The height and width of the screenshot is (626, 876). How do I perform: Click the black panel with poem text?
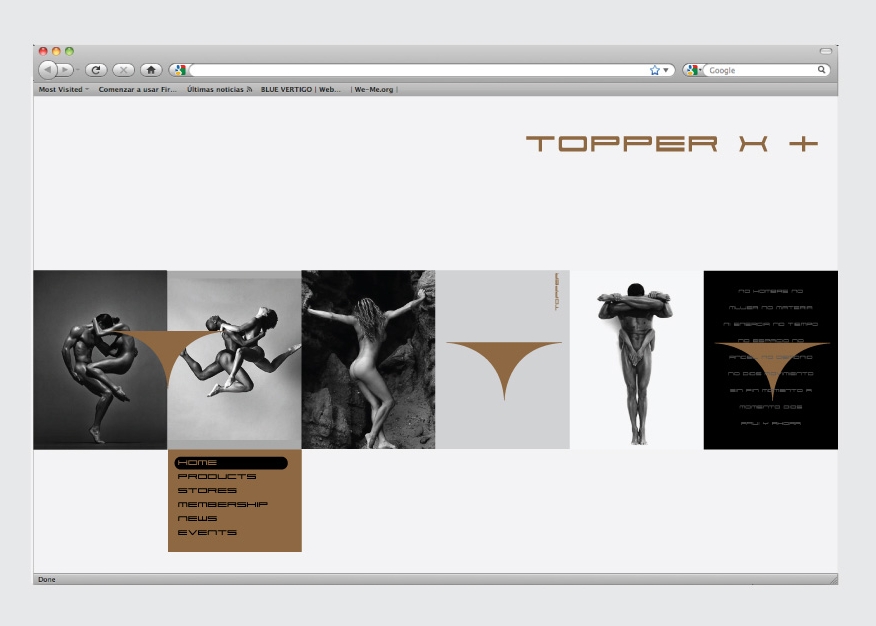pyautogui.click(x=770, y=360)
